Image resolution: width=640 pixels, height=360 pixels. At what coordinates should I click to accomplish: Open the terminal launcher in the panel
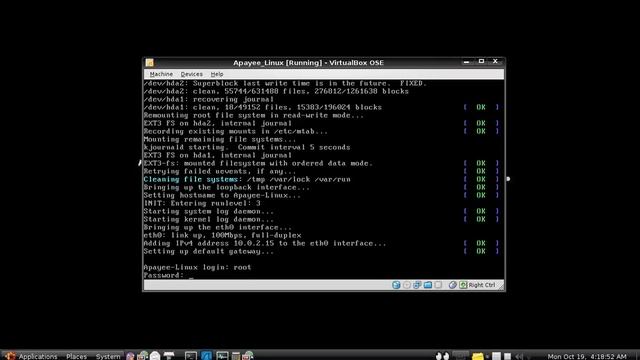click(191, 356)
